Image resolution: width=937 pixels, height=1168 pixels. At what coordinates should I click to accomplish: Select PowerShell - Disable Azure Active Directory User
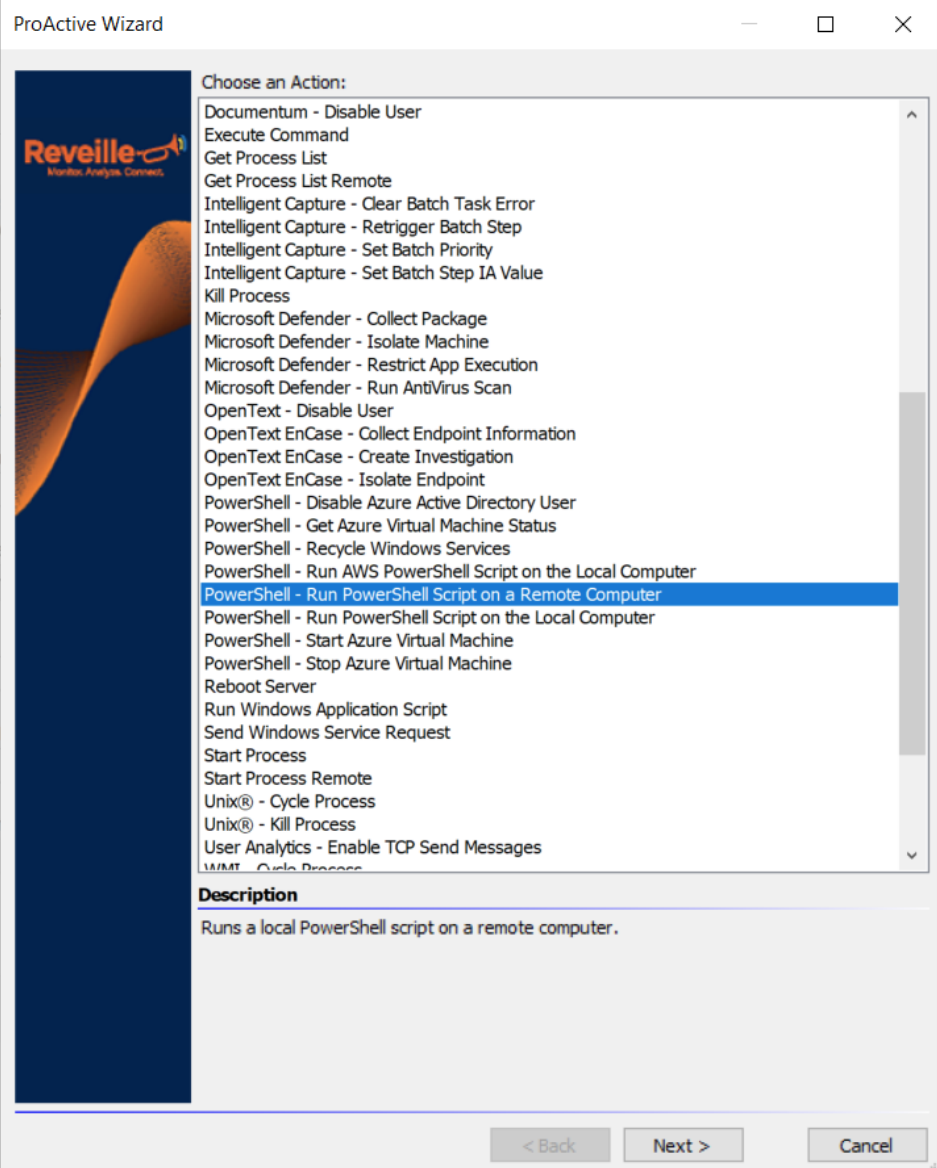click(549, 503)
